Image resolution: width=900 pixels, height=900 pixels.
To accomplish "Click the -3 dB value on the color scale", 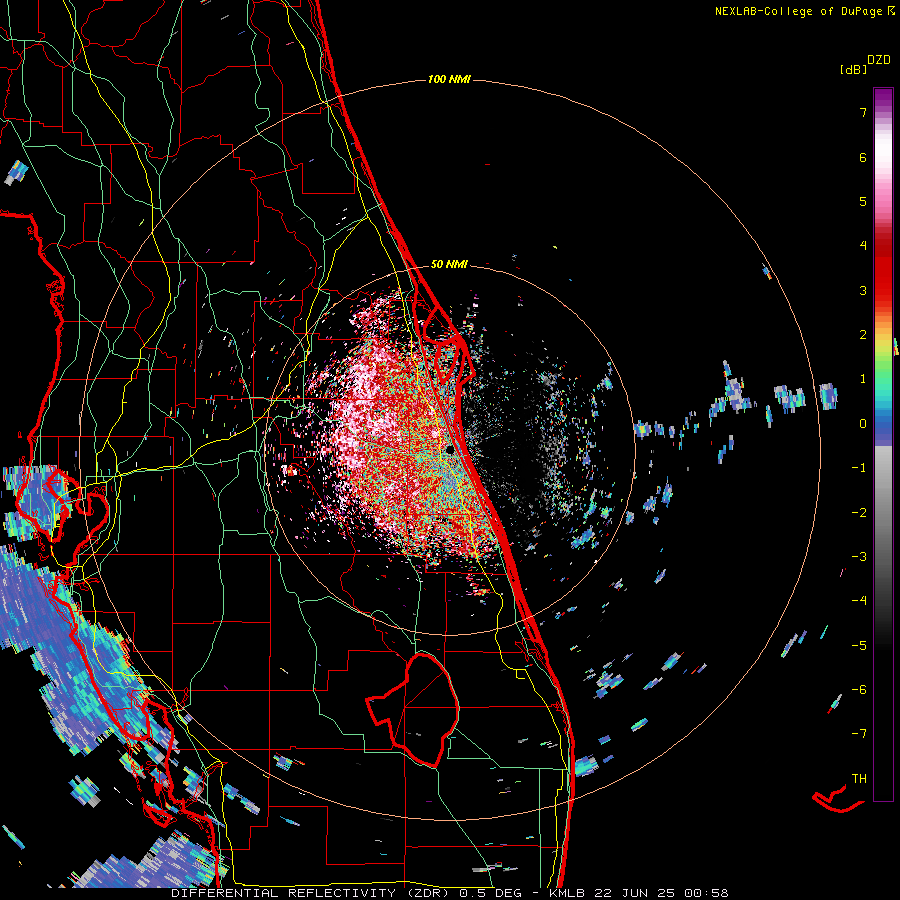I will click(x=859, y=557).
